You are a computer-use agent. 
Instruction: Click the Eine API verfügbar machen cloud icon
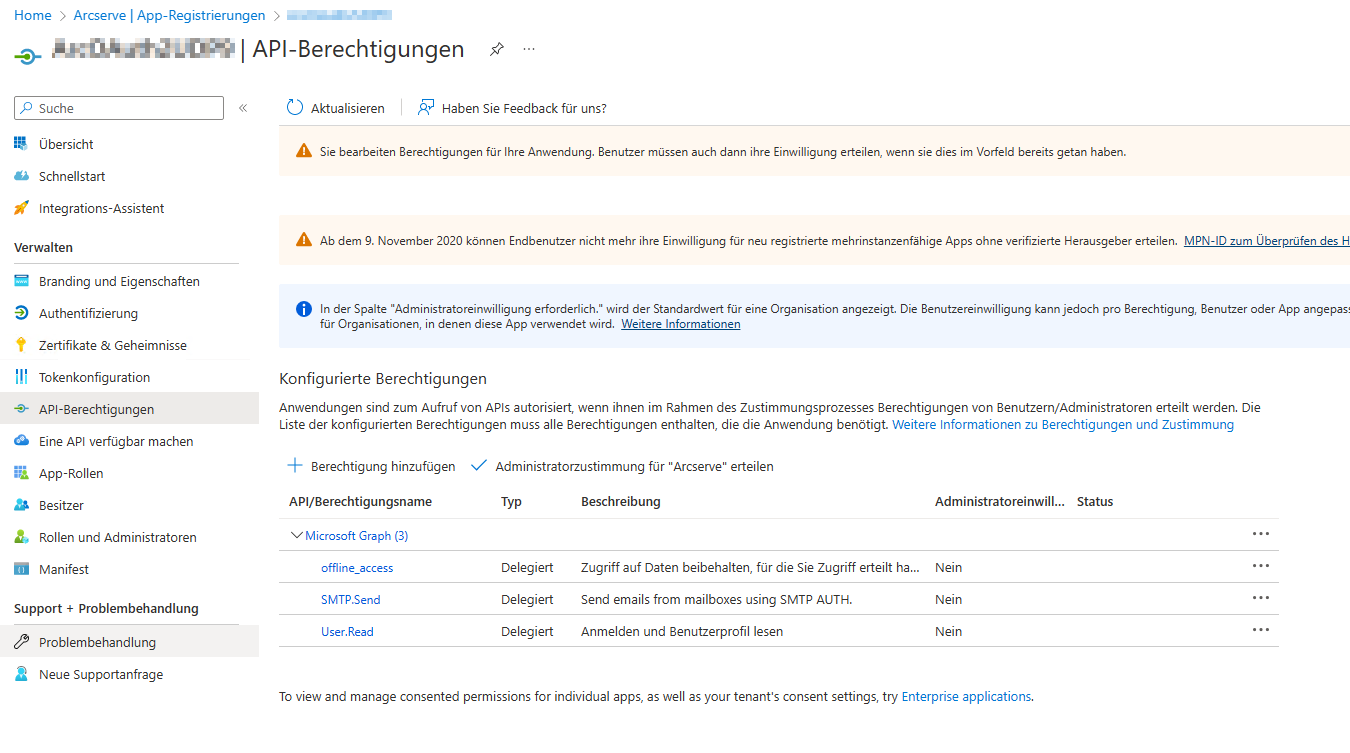point(21,441)
